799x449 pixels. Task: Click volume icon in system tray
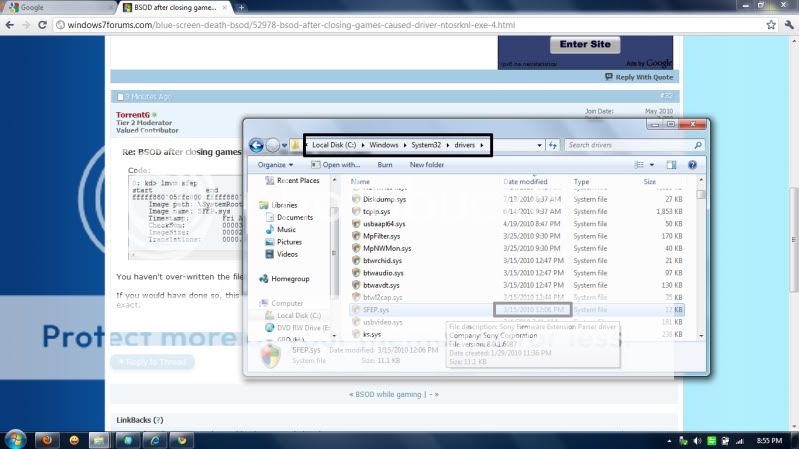698,441
